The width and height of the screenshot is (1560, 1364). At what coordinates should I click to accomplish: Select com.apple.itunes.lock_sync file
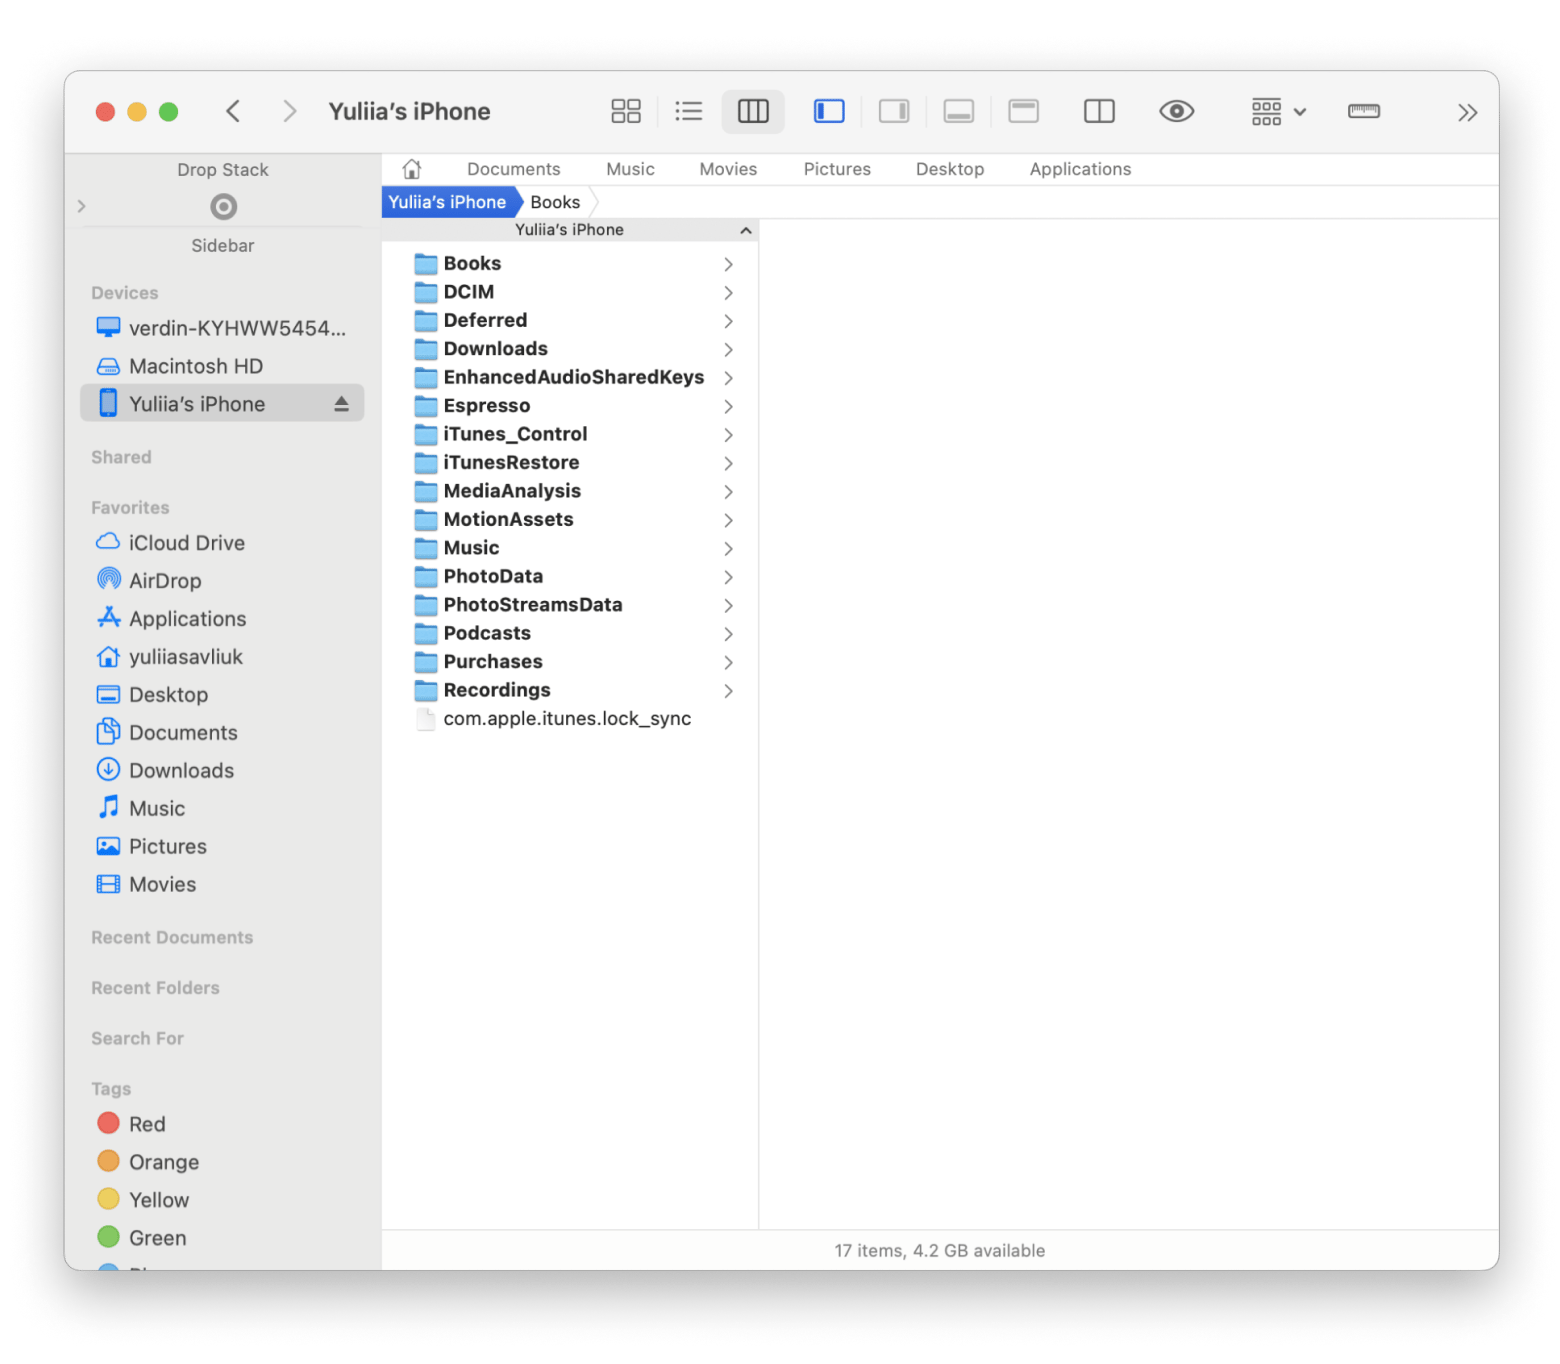pos(570,719)
